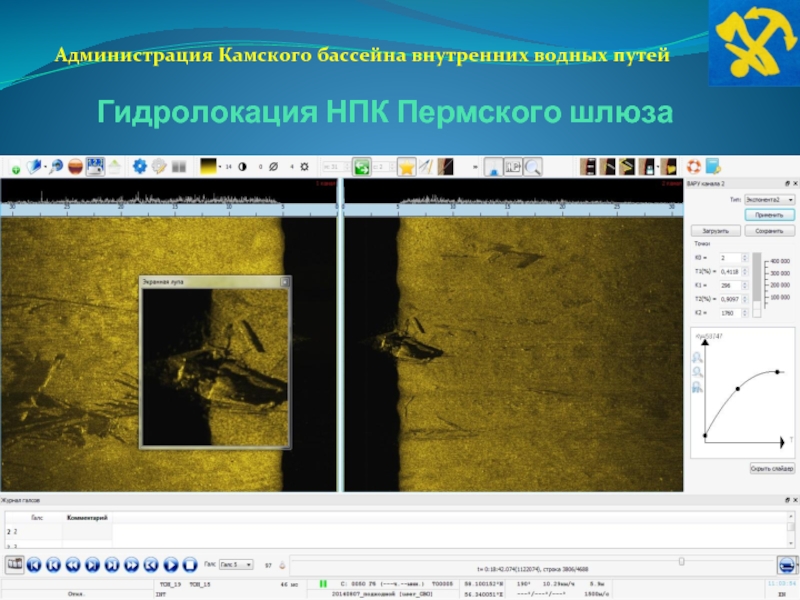
Task: Click the orange lifebuoy help icon
Action: tap(693, 166)
